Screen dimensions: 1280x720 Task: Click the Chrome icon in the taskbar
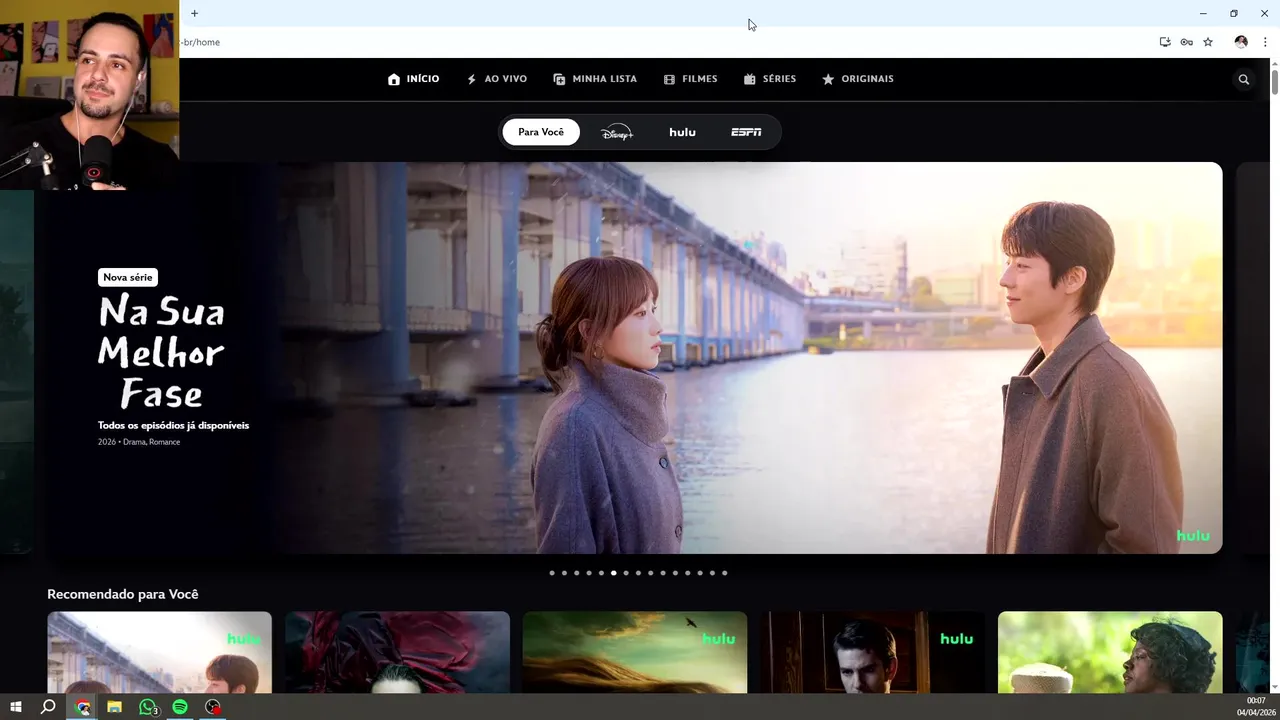(83, 707)
